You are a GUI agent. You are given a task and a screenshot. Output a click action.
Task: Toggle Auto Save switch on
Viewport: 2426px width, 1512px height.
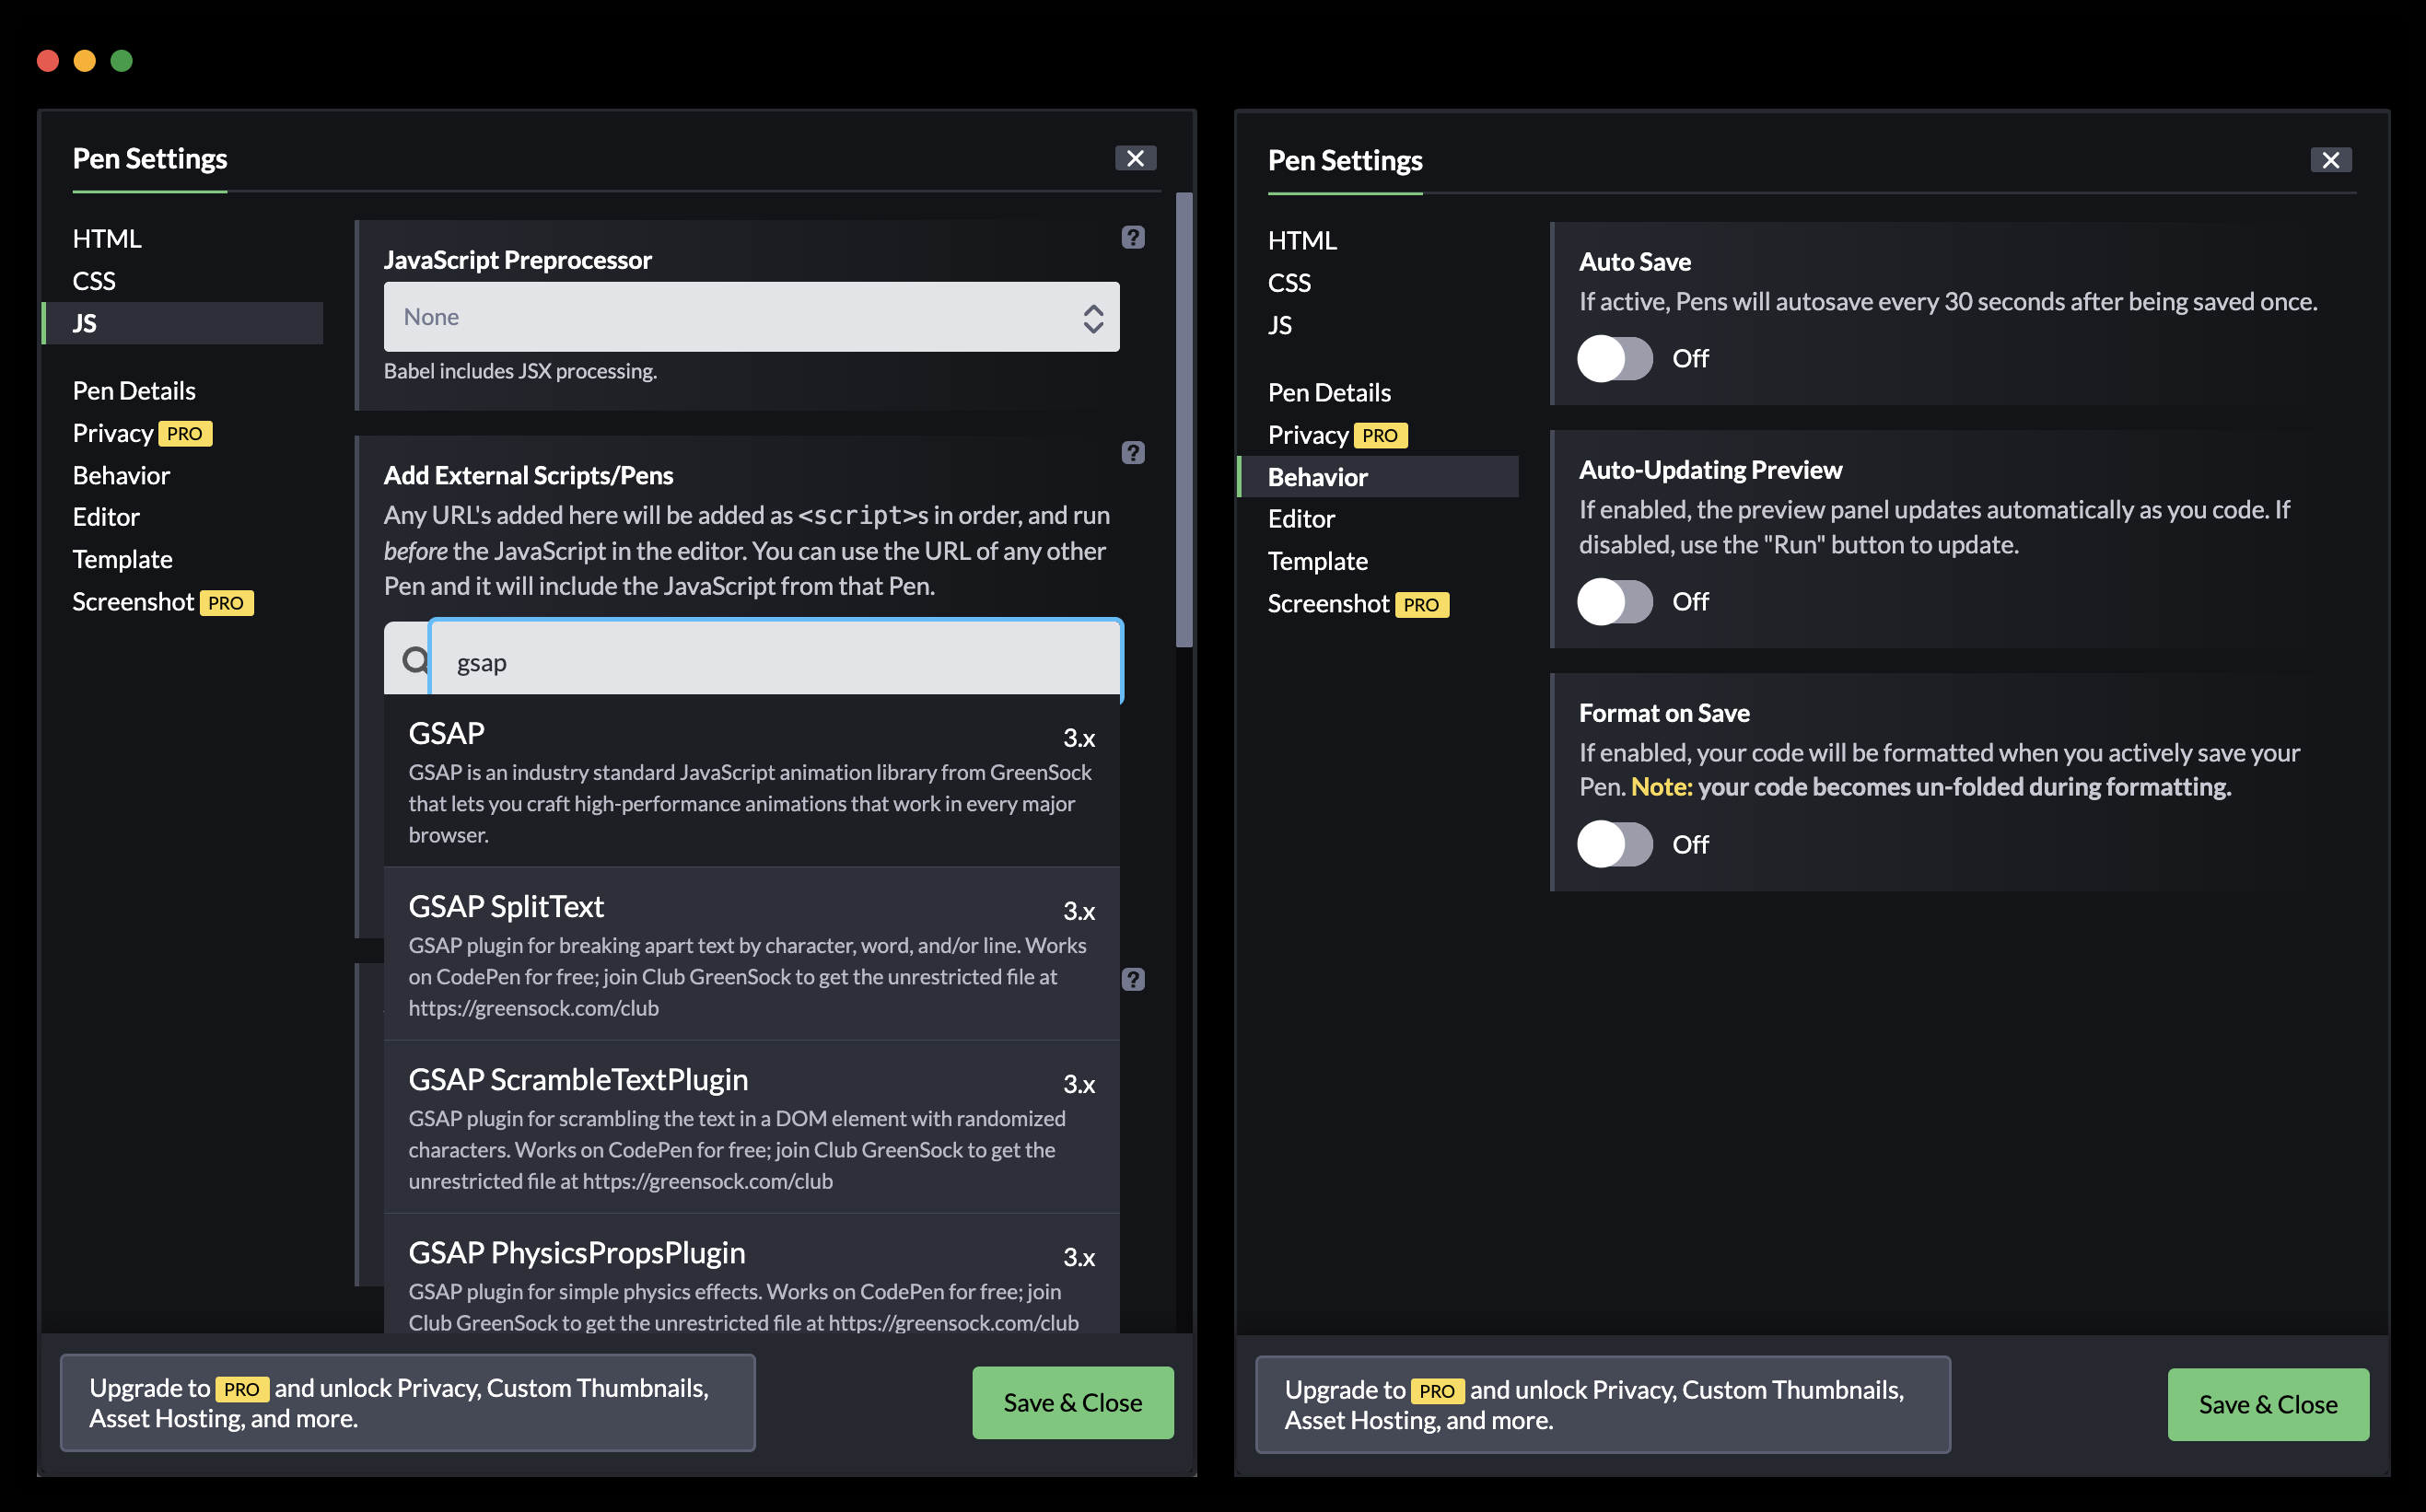(1614, 358)
